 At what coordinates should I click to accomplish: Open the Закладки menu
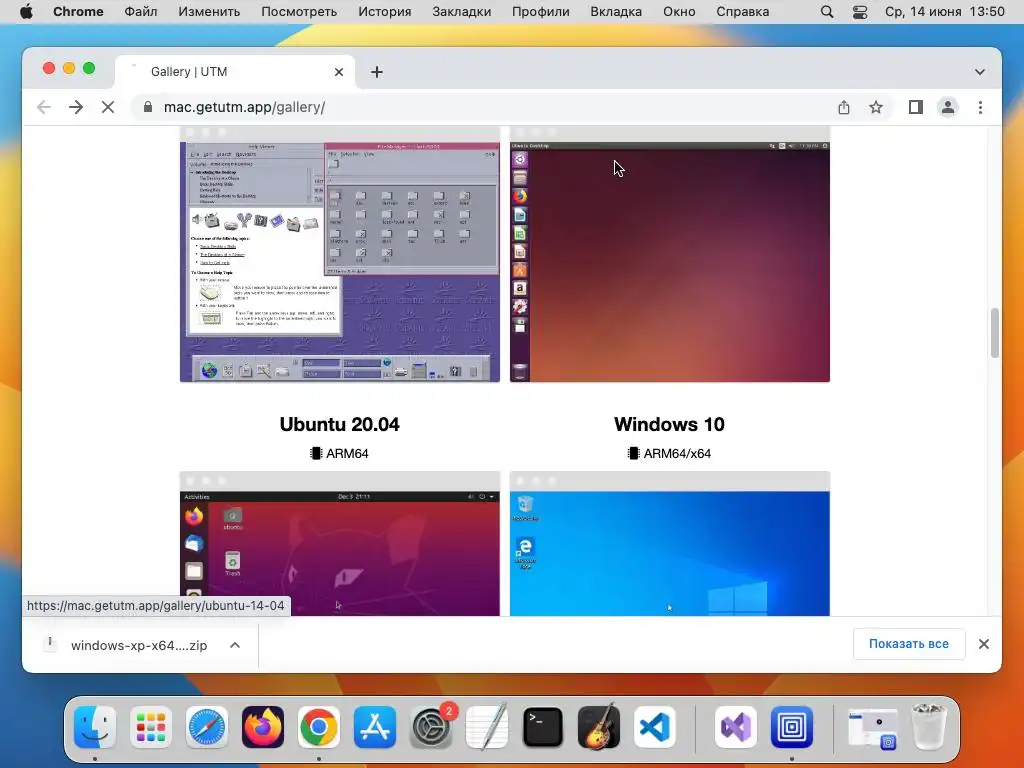(x=462, y=12)
